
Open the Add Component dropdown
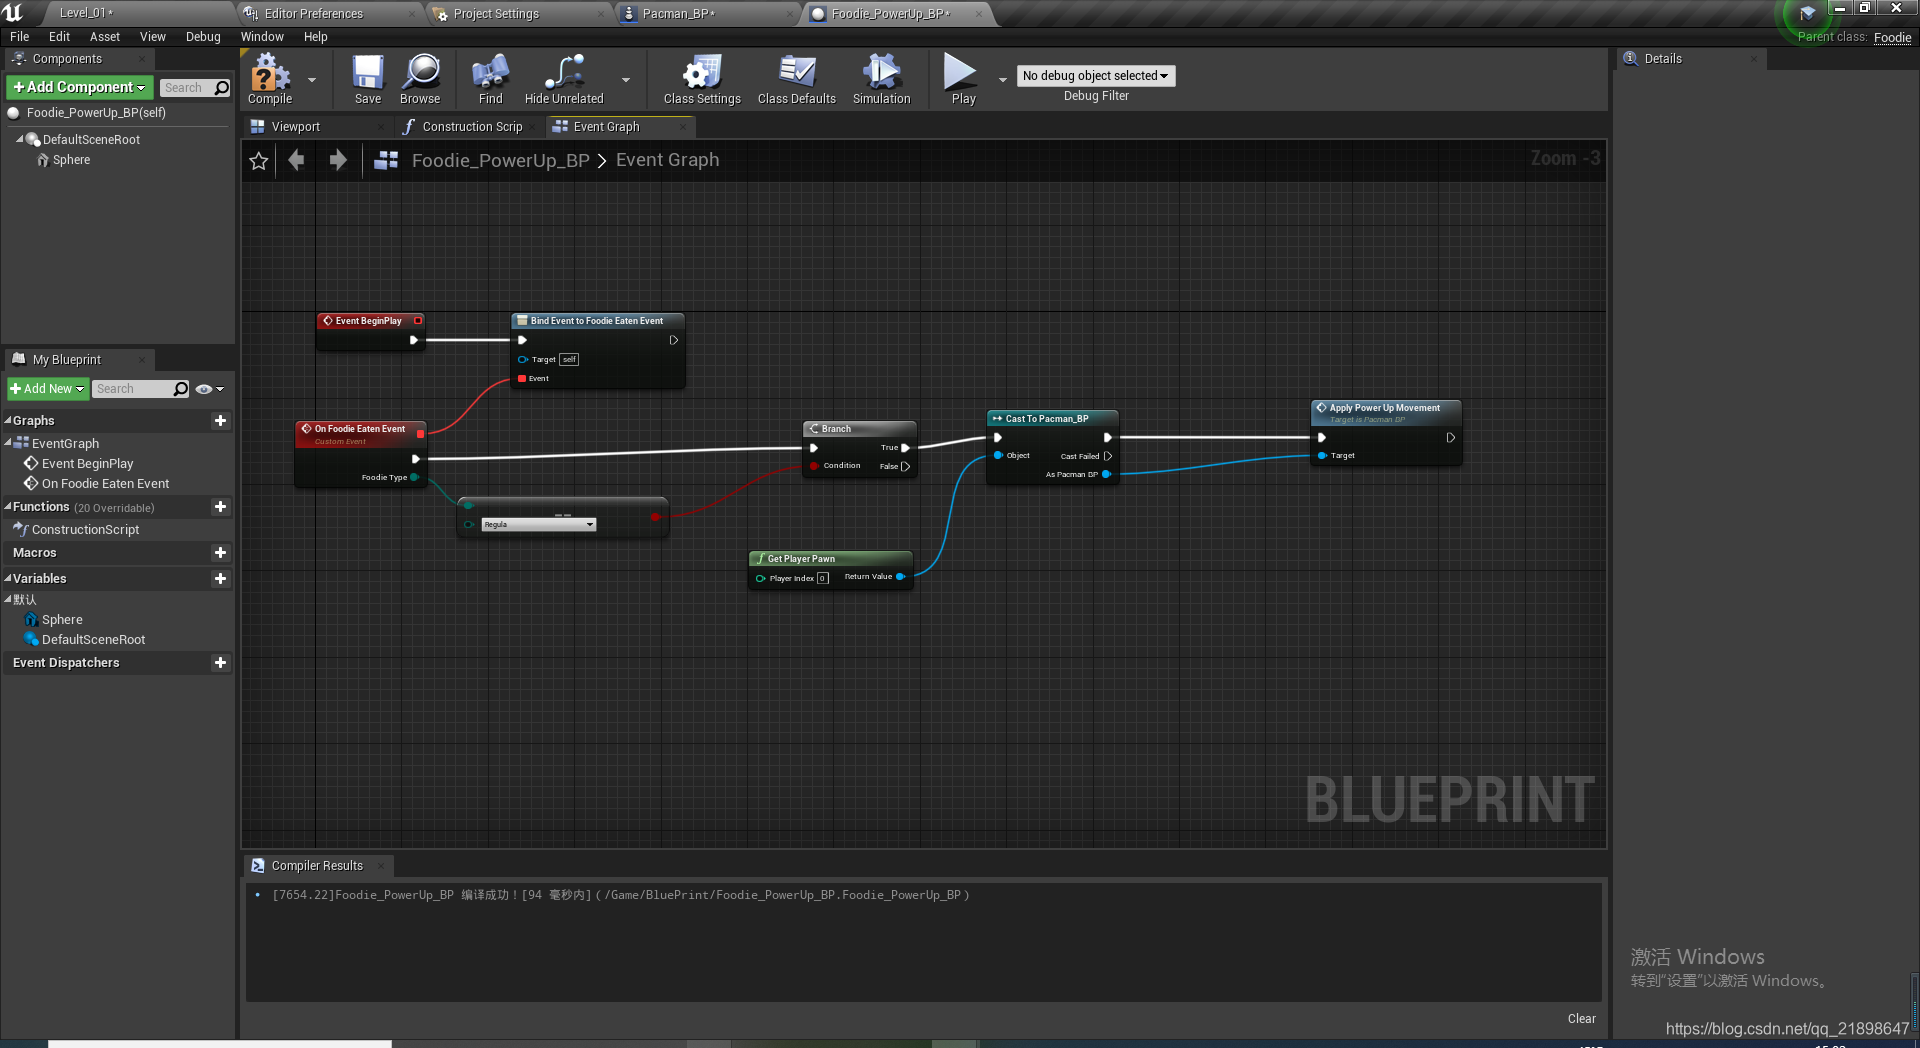click(x=80, y=88)
